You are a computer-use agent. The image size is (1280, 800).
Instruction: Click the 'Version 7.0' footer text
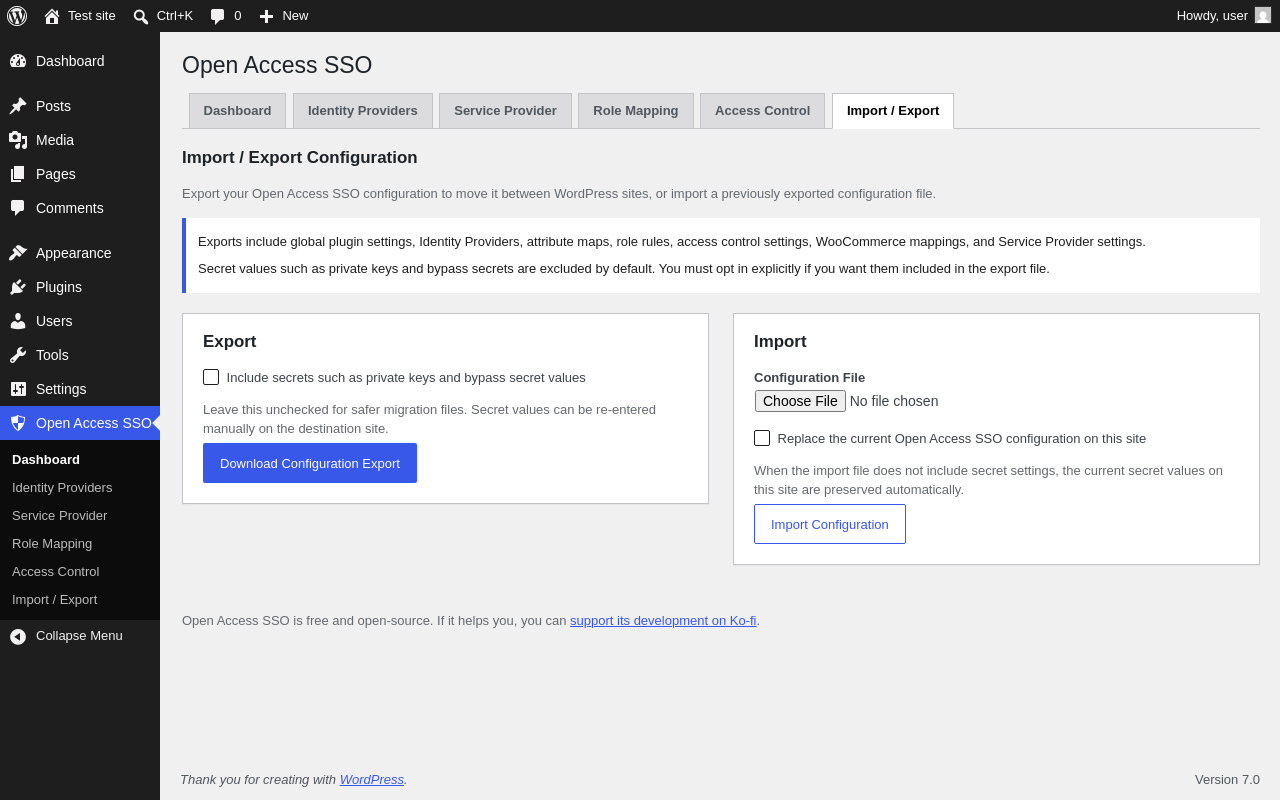1227,780
